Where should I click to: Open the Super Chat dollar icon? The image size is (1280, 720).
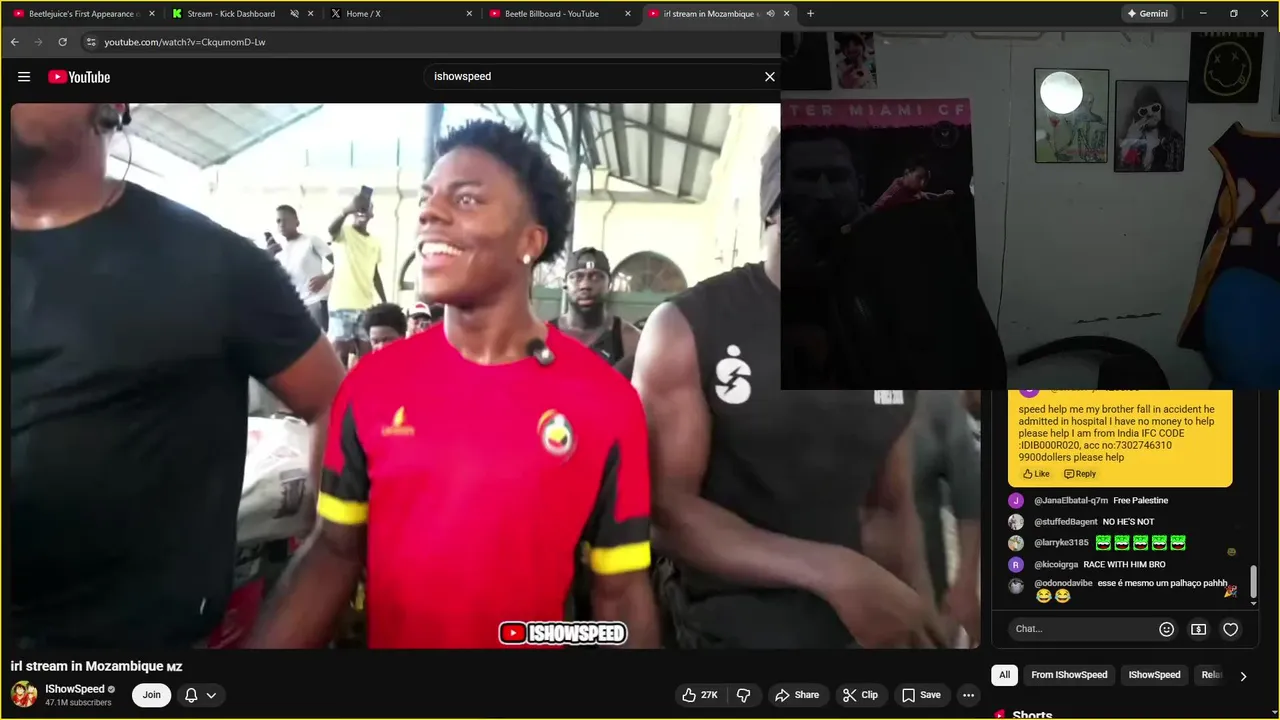click(x=1198, y=629)
